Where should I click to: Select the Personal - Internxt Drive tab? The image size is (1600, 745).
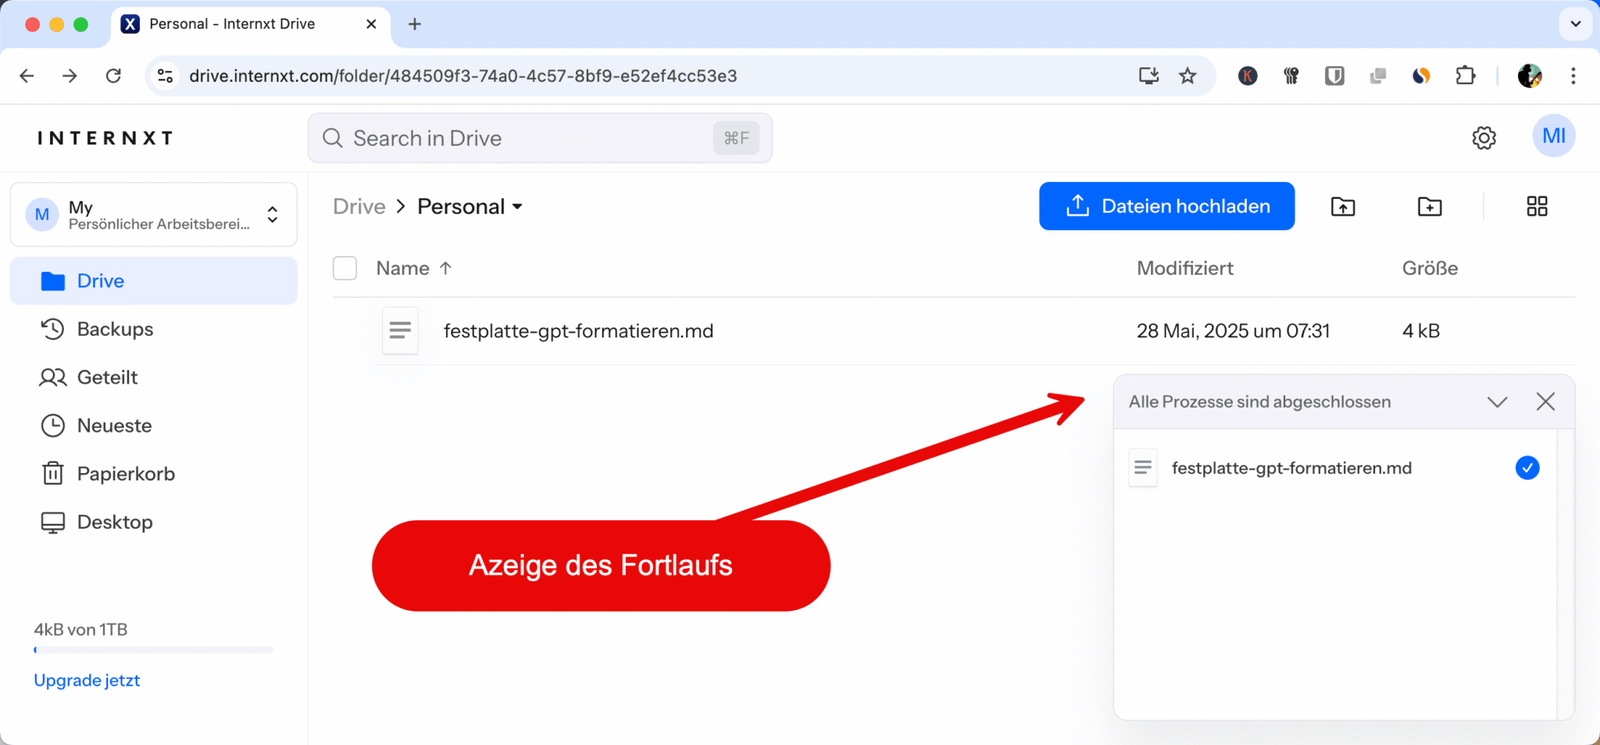pos(250,24)
